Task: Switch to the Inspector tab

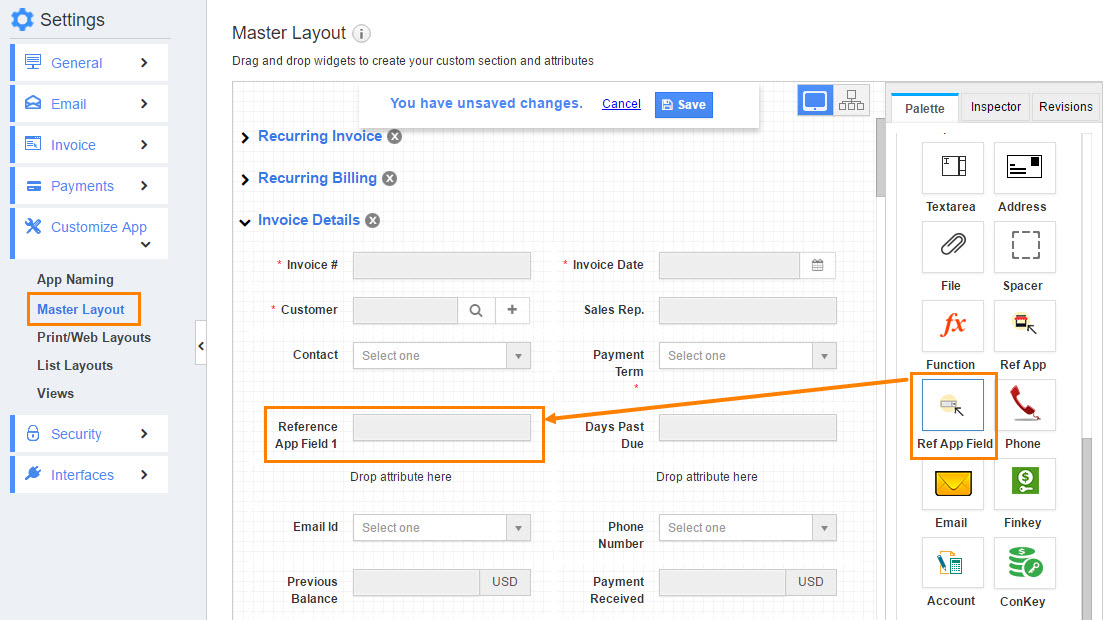Action: (995, 107)
